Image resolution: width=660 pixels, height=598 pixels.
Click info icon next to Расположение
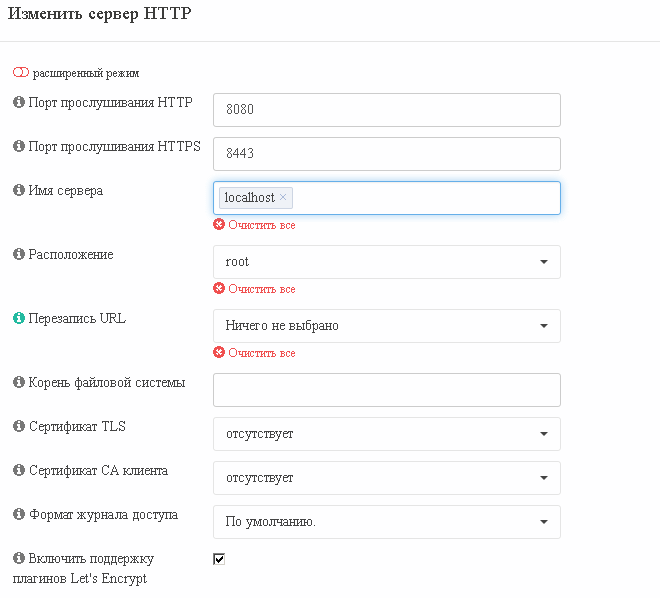(19, 254)
